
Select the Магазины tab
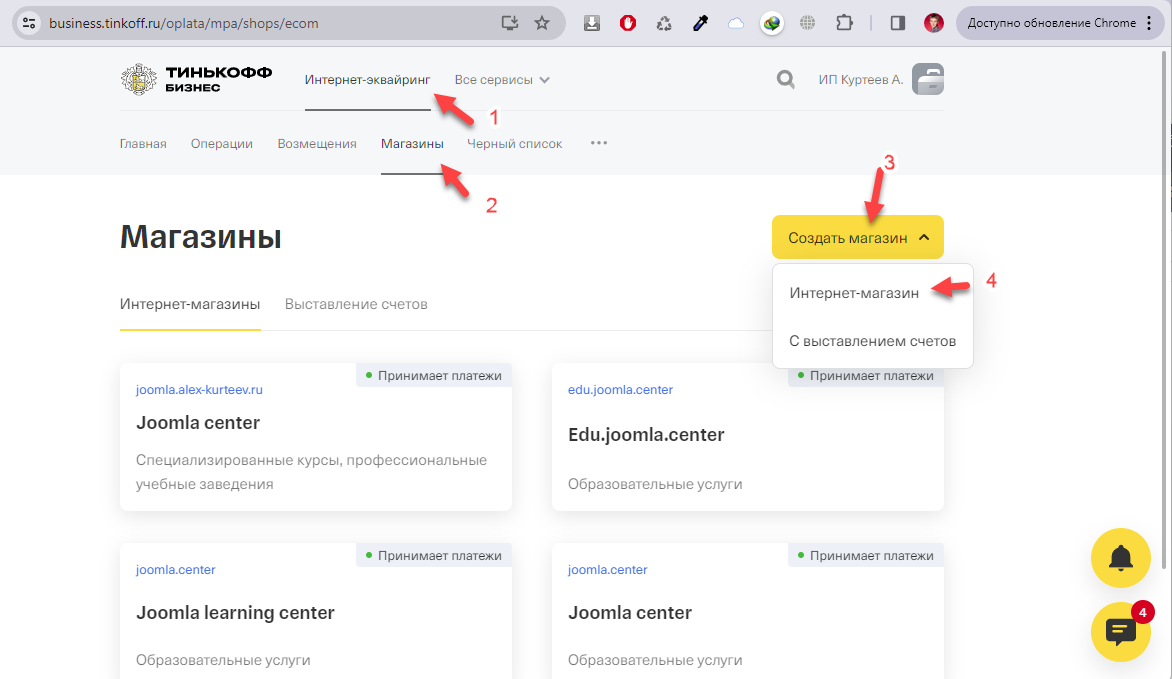point(412,144)
